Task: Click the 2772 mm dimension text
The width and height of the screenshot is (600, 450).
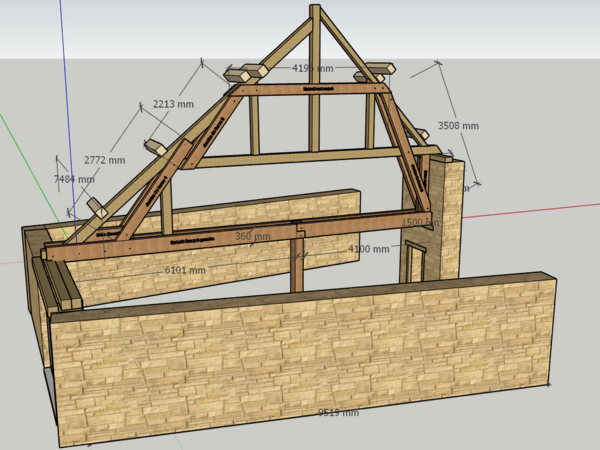Action: click(104, 160)
